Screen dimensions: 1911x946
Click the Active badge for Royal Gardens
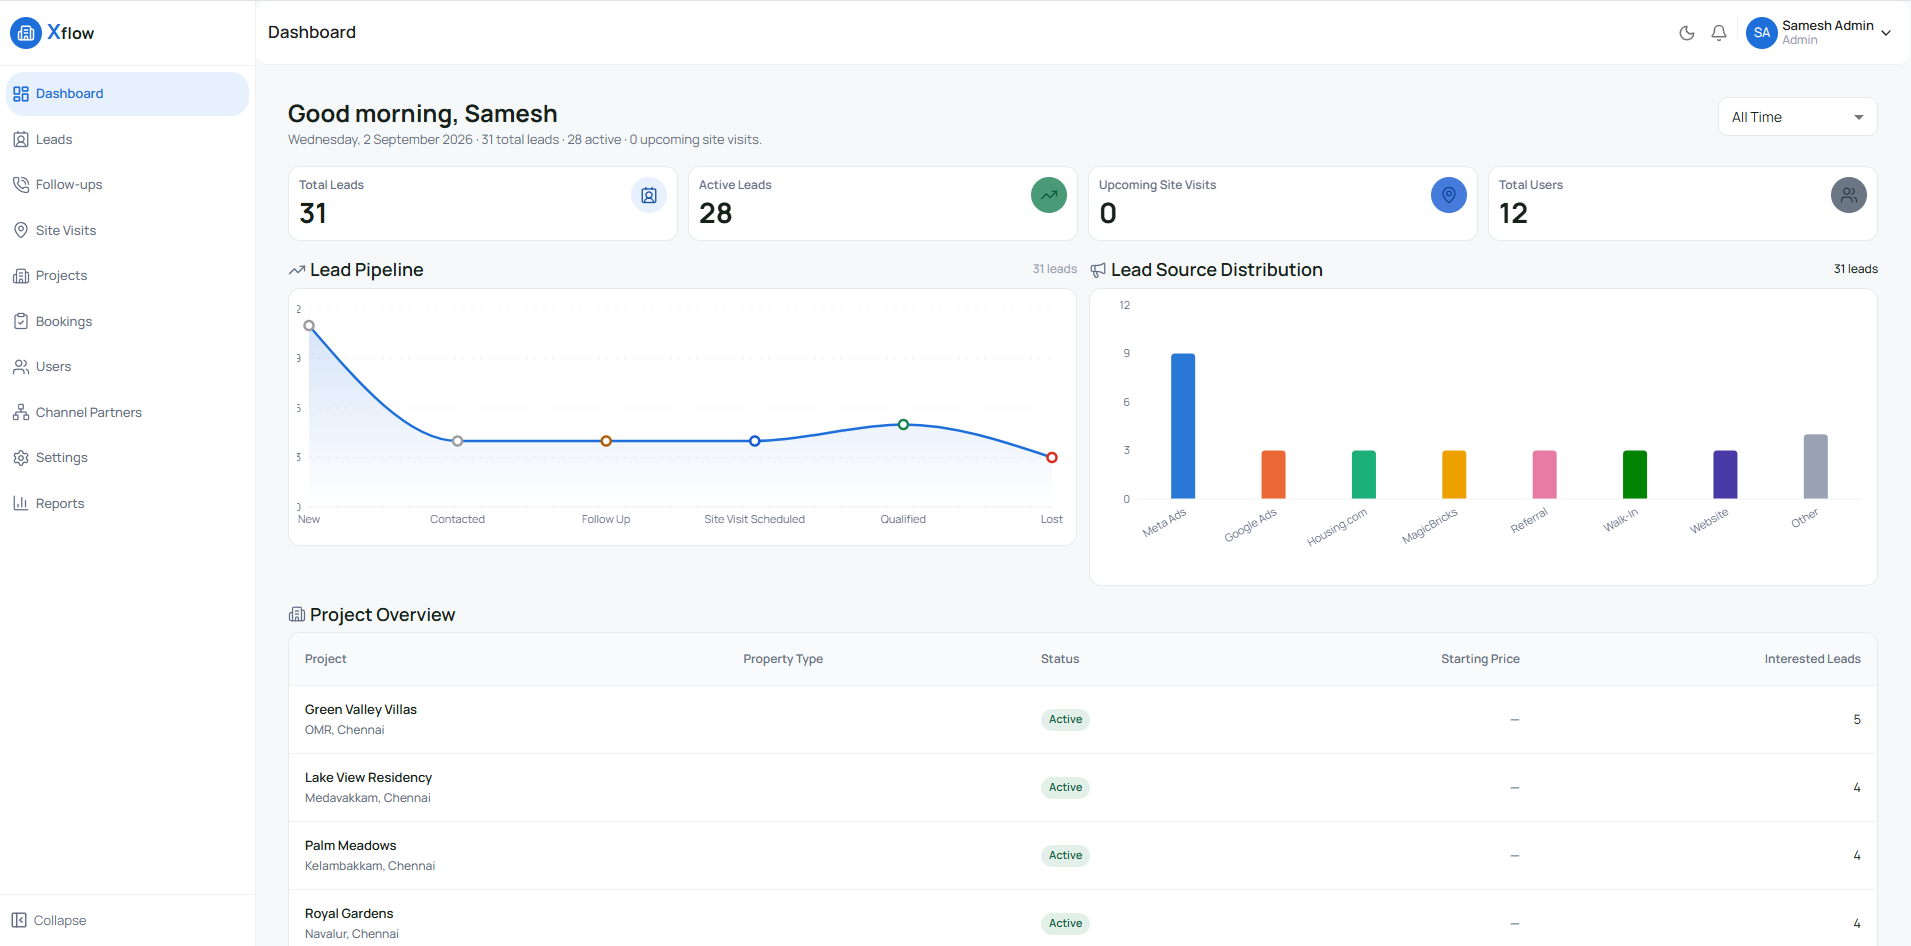(1065, 924)
